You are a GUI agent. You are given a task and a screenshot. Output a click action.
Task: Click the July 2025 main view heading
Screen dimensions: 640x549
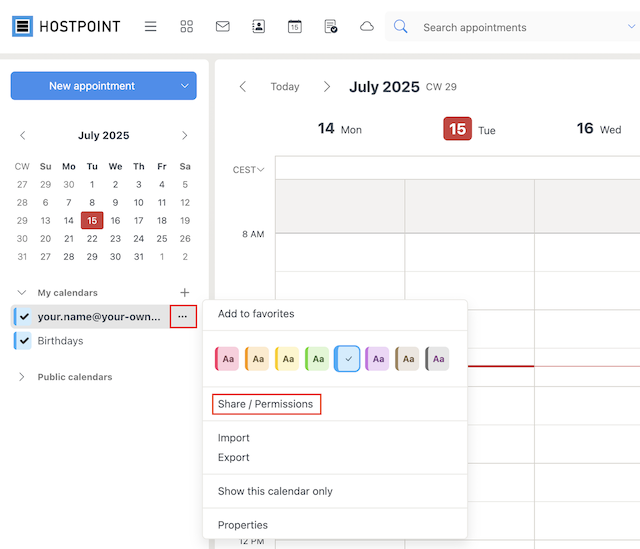(x=384, y=87)
